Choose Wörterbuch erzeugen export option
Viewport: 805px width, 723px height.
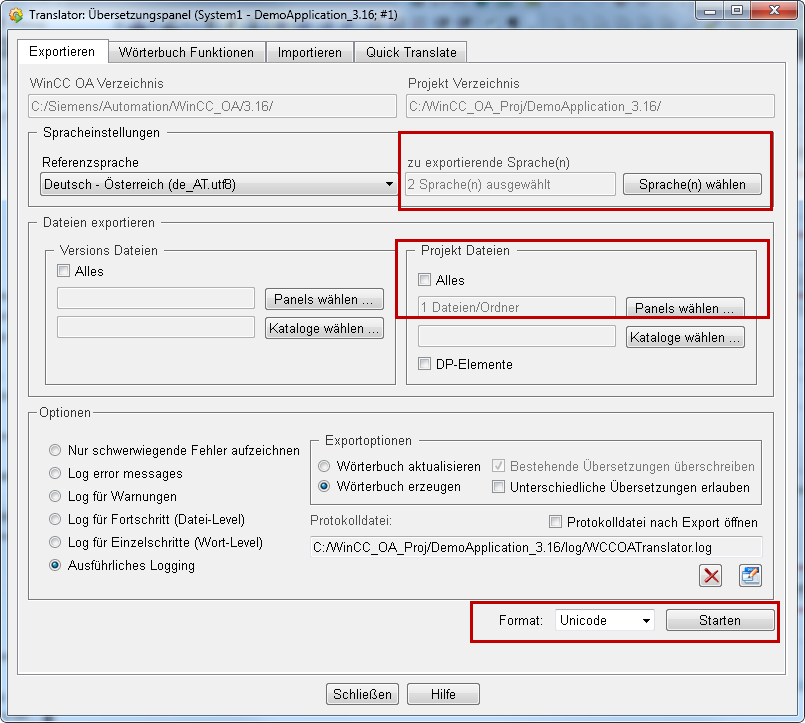tap(324, 486)
